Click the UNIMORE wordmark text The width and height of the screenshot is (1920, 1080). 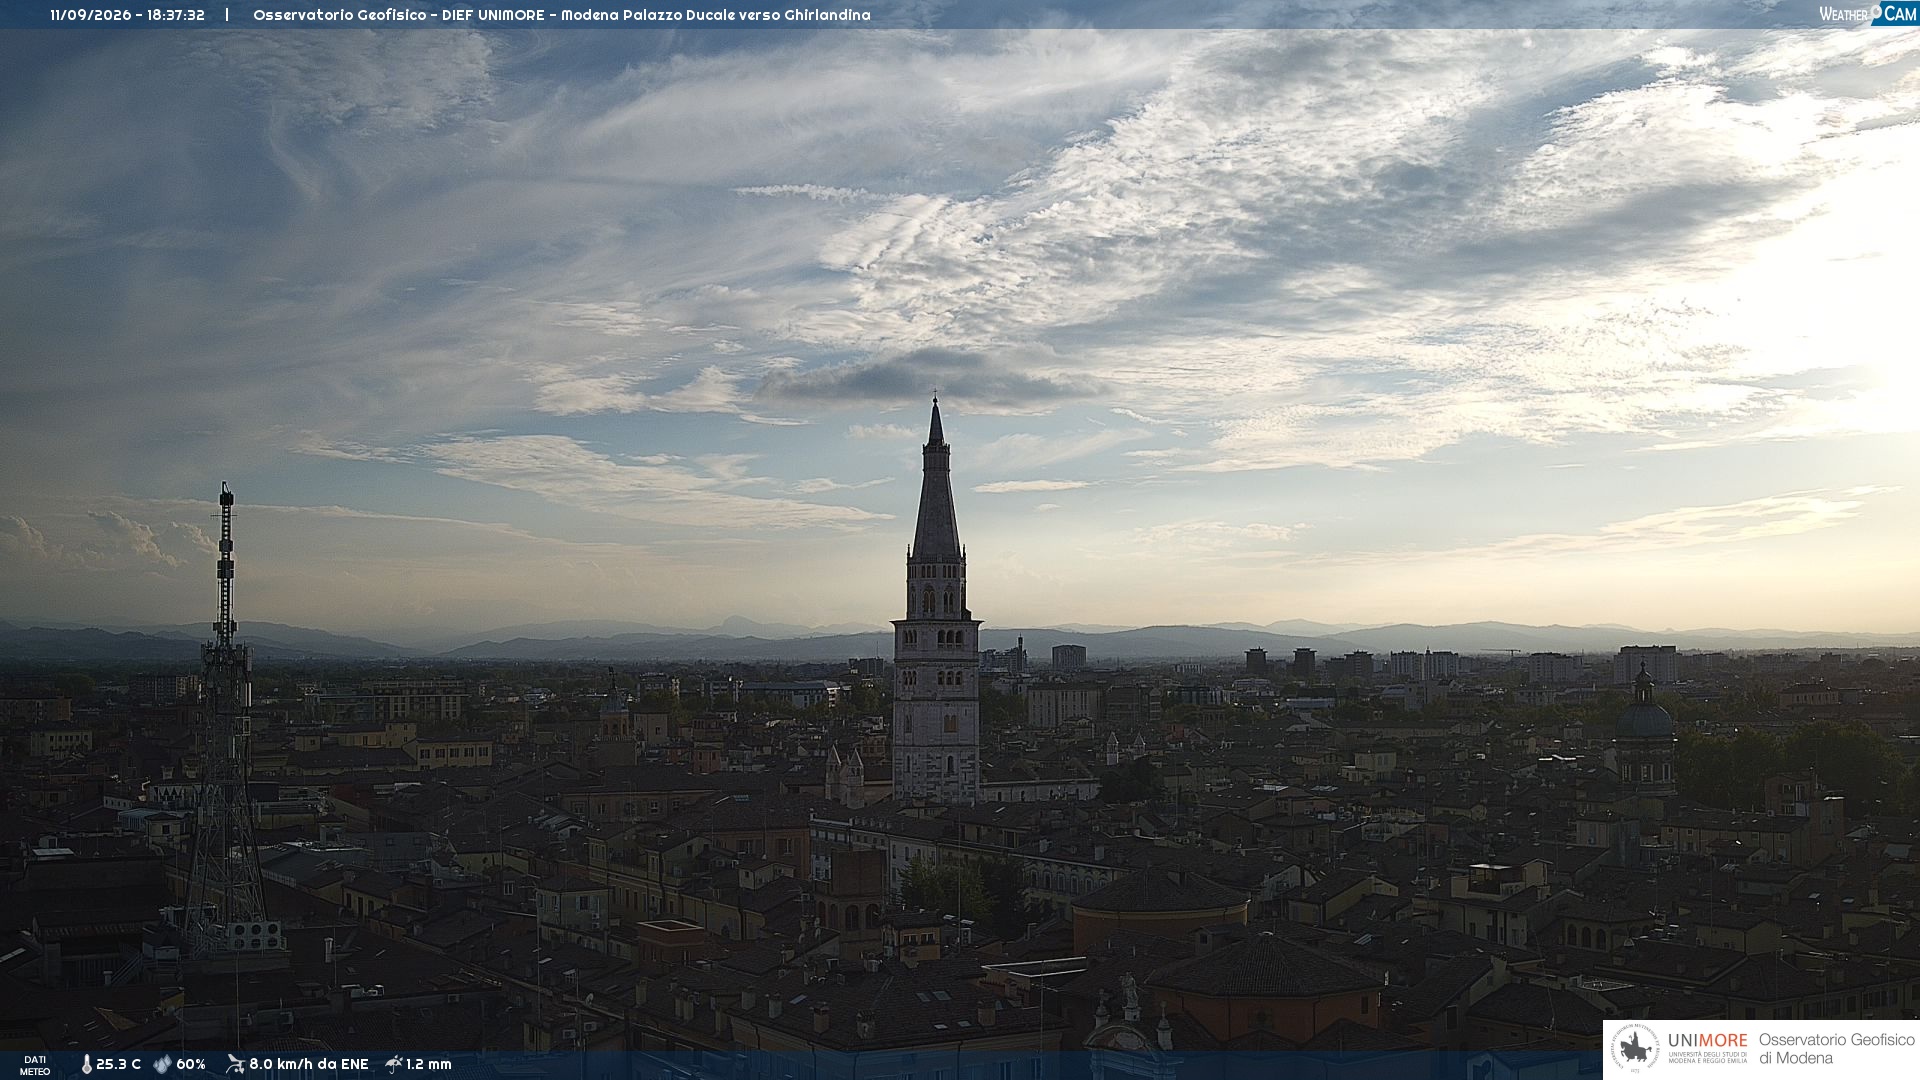pos(1707,1041)
